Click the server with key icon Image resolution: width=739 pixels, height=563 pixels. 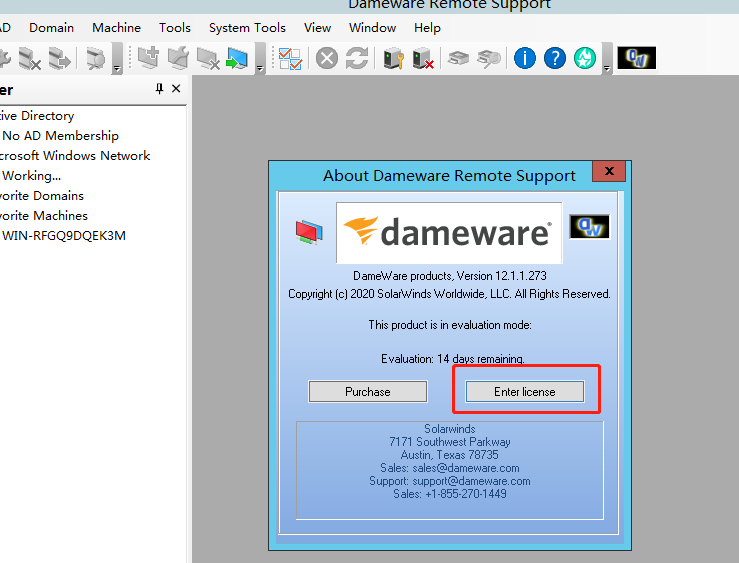point(393,59)
